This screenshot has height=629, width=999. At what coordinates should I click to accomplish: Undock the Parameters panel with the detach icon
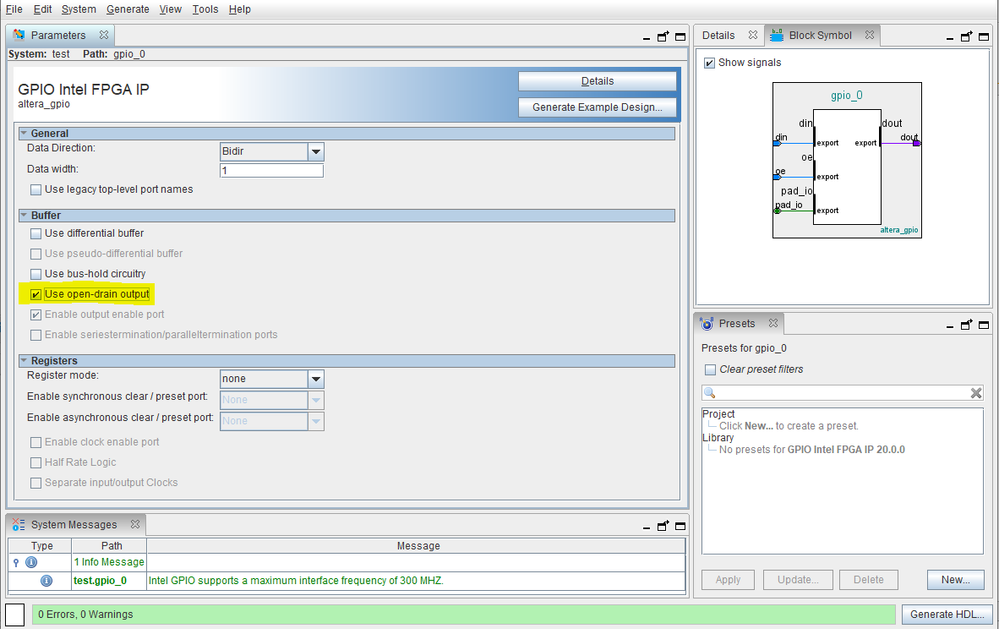(662, 36)
